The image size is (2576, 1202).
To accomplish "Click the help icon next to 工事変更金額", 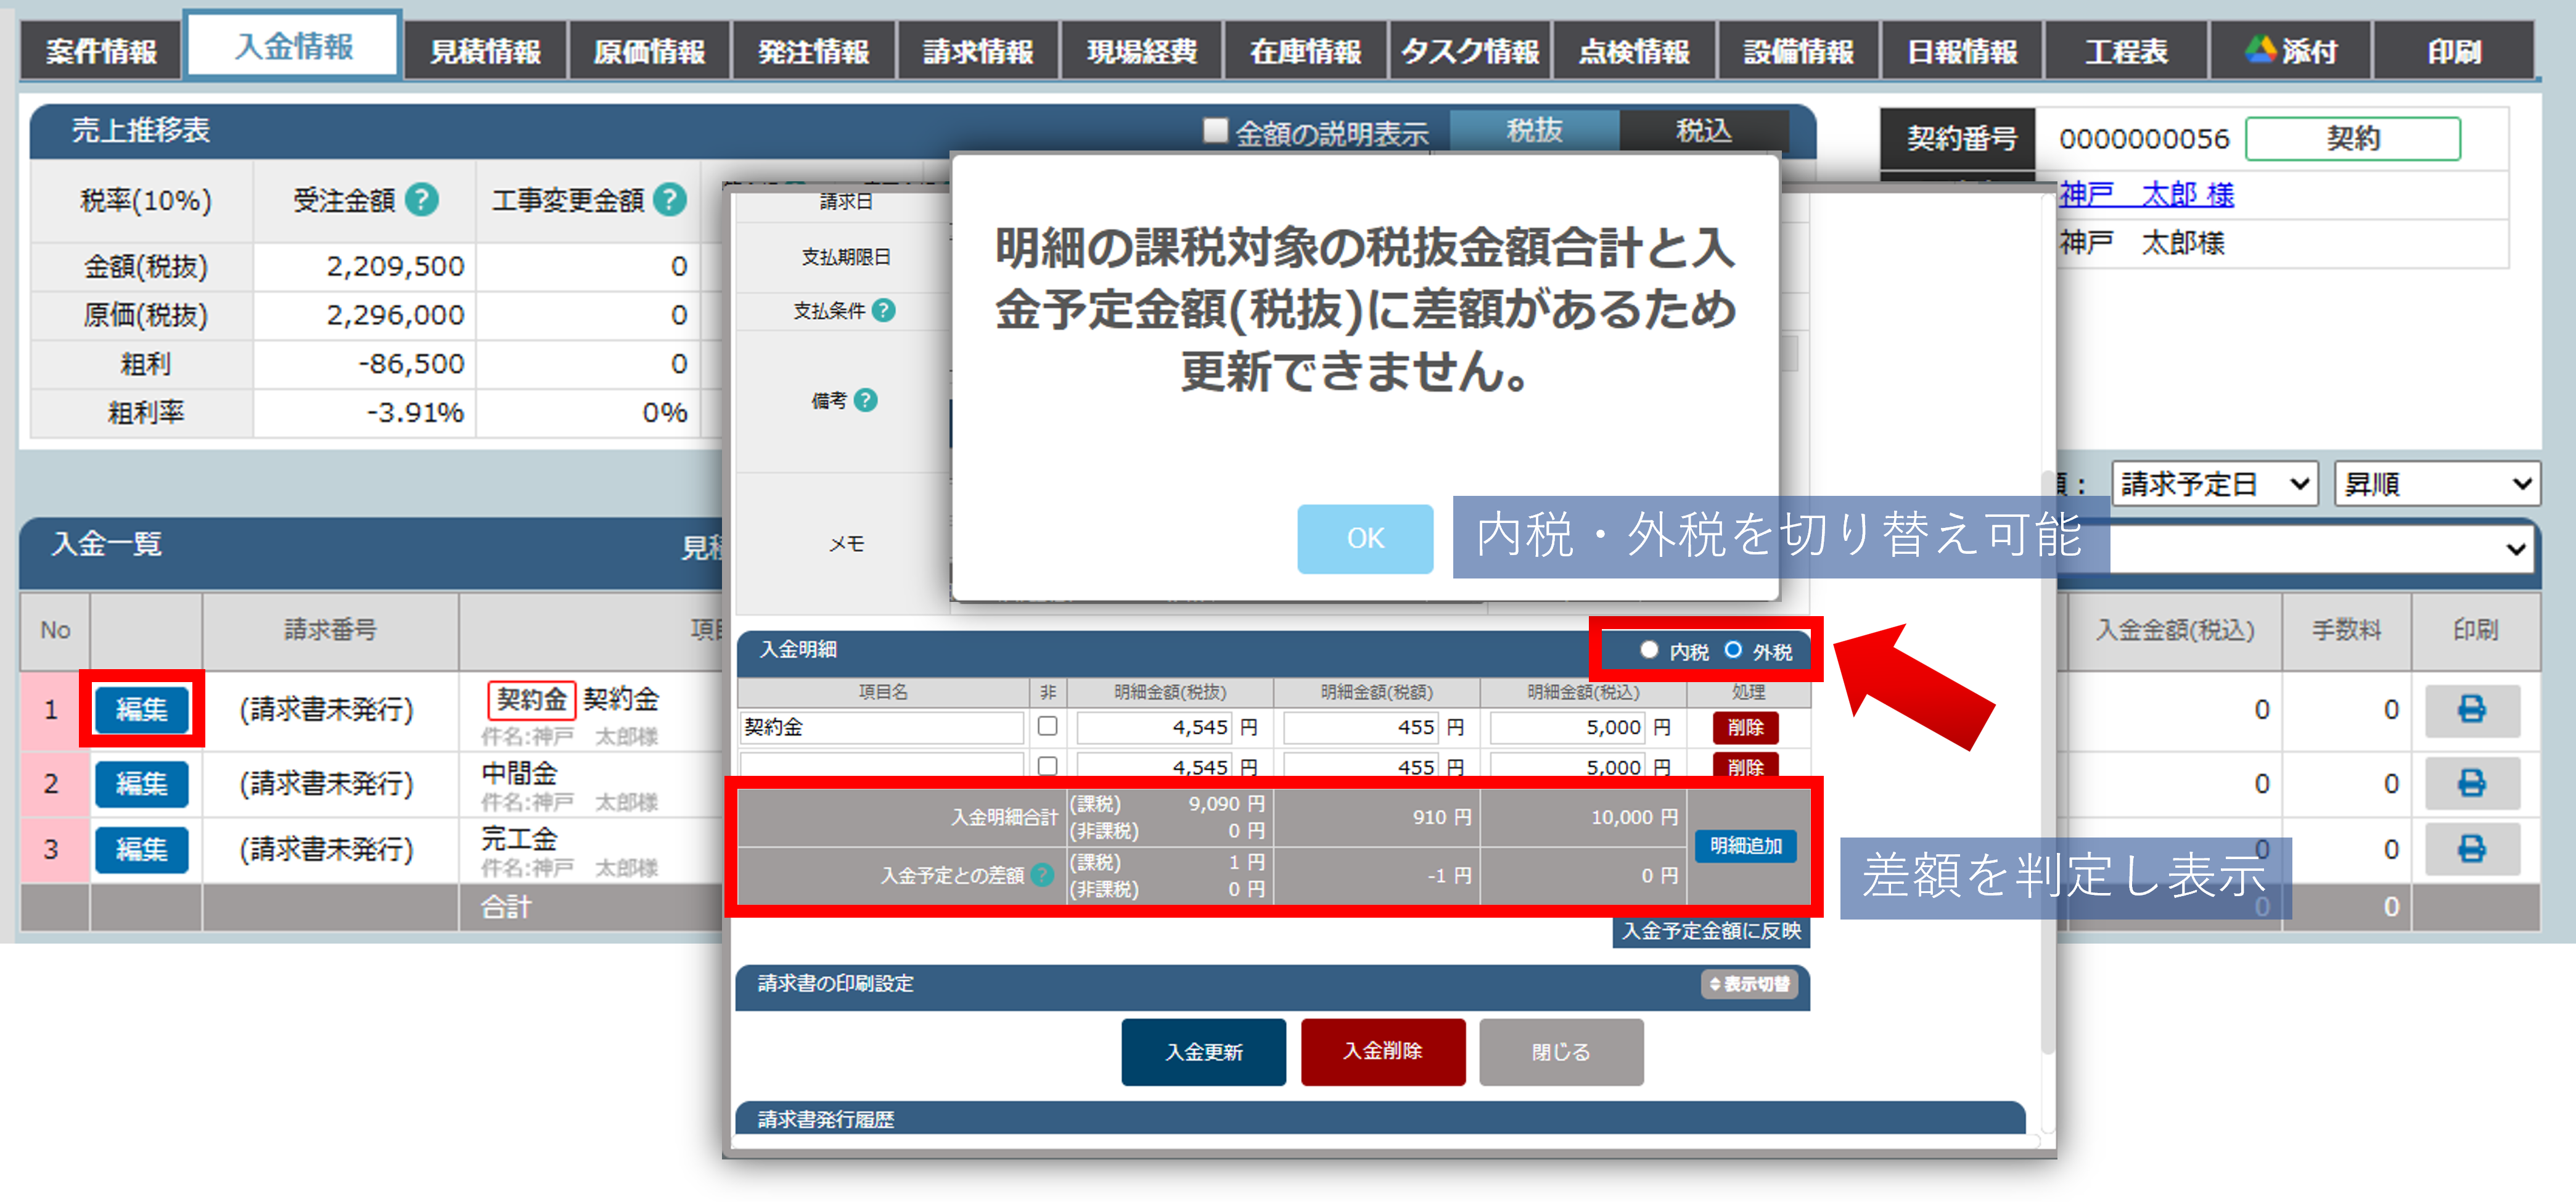I will coord(670,200).
